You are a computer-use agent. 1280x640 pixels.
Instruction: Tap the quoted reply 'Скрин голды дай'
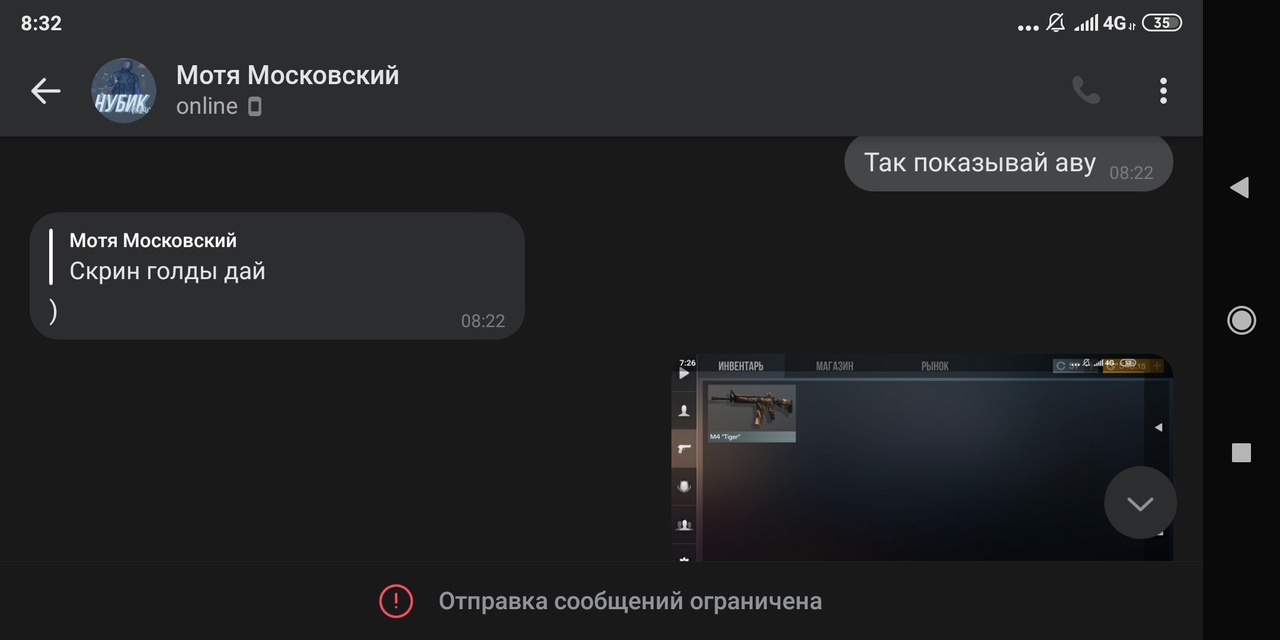167,255
